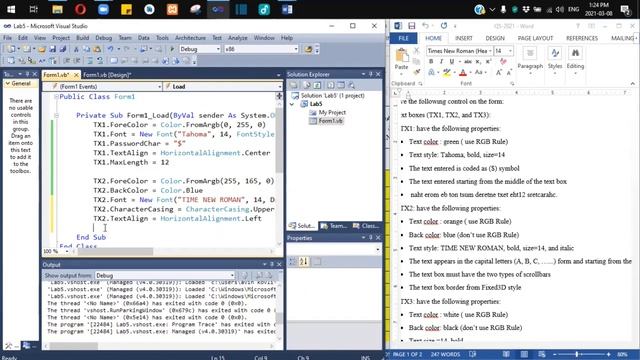The image size is (640, 360).
Task: Click the Save All icon in Visual Studio toolbar
Action: [62, 49]
